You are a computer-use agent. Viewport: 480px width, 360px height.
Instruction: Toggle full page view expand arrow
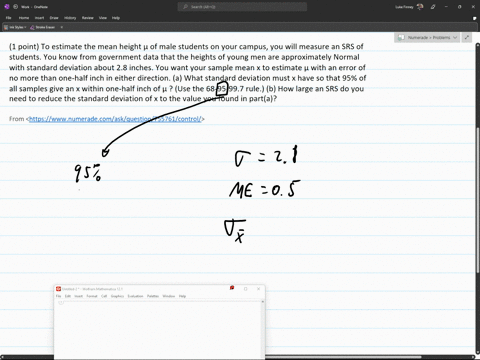[467, 38]
